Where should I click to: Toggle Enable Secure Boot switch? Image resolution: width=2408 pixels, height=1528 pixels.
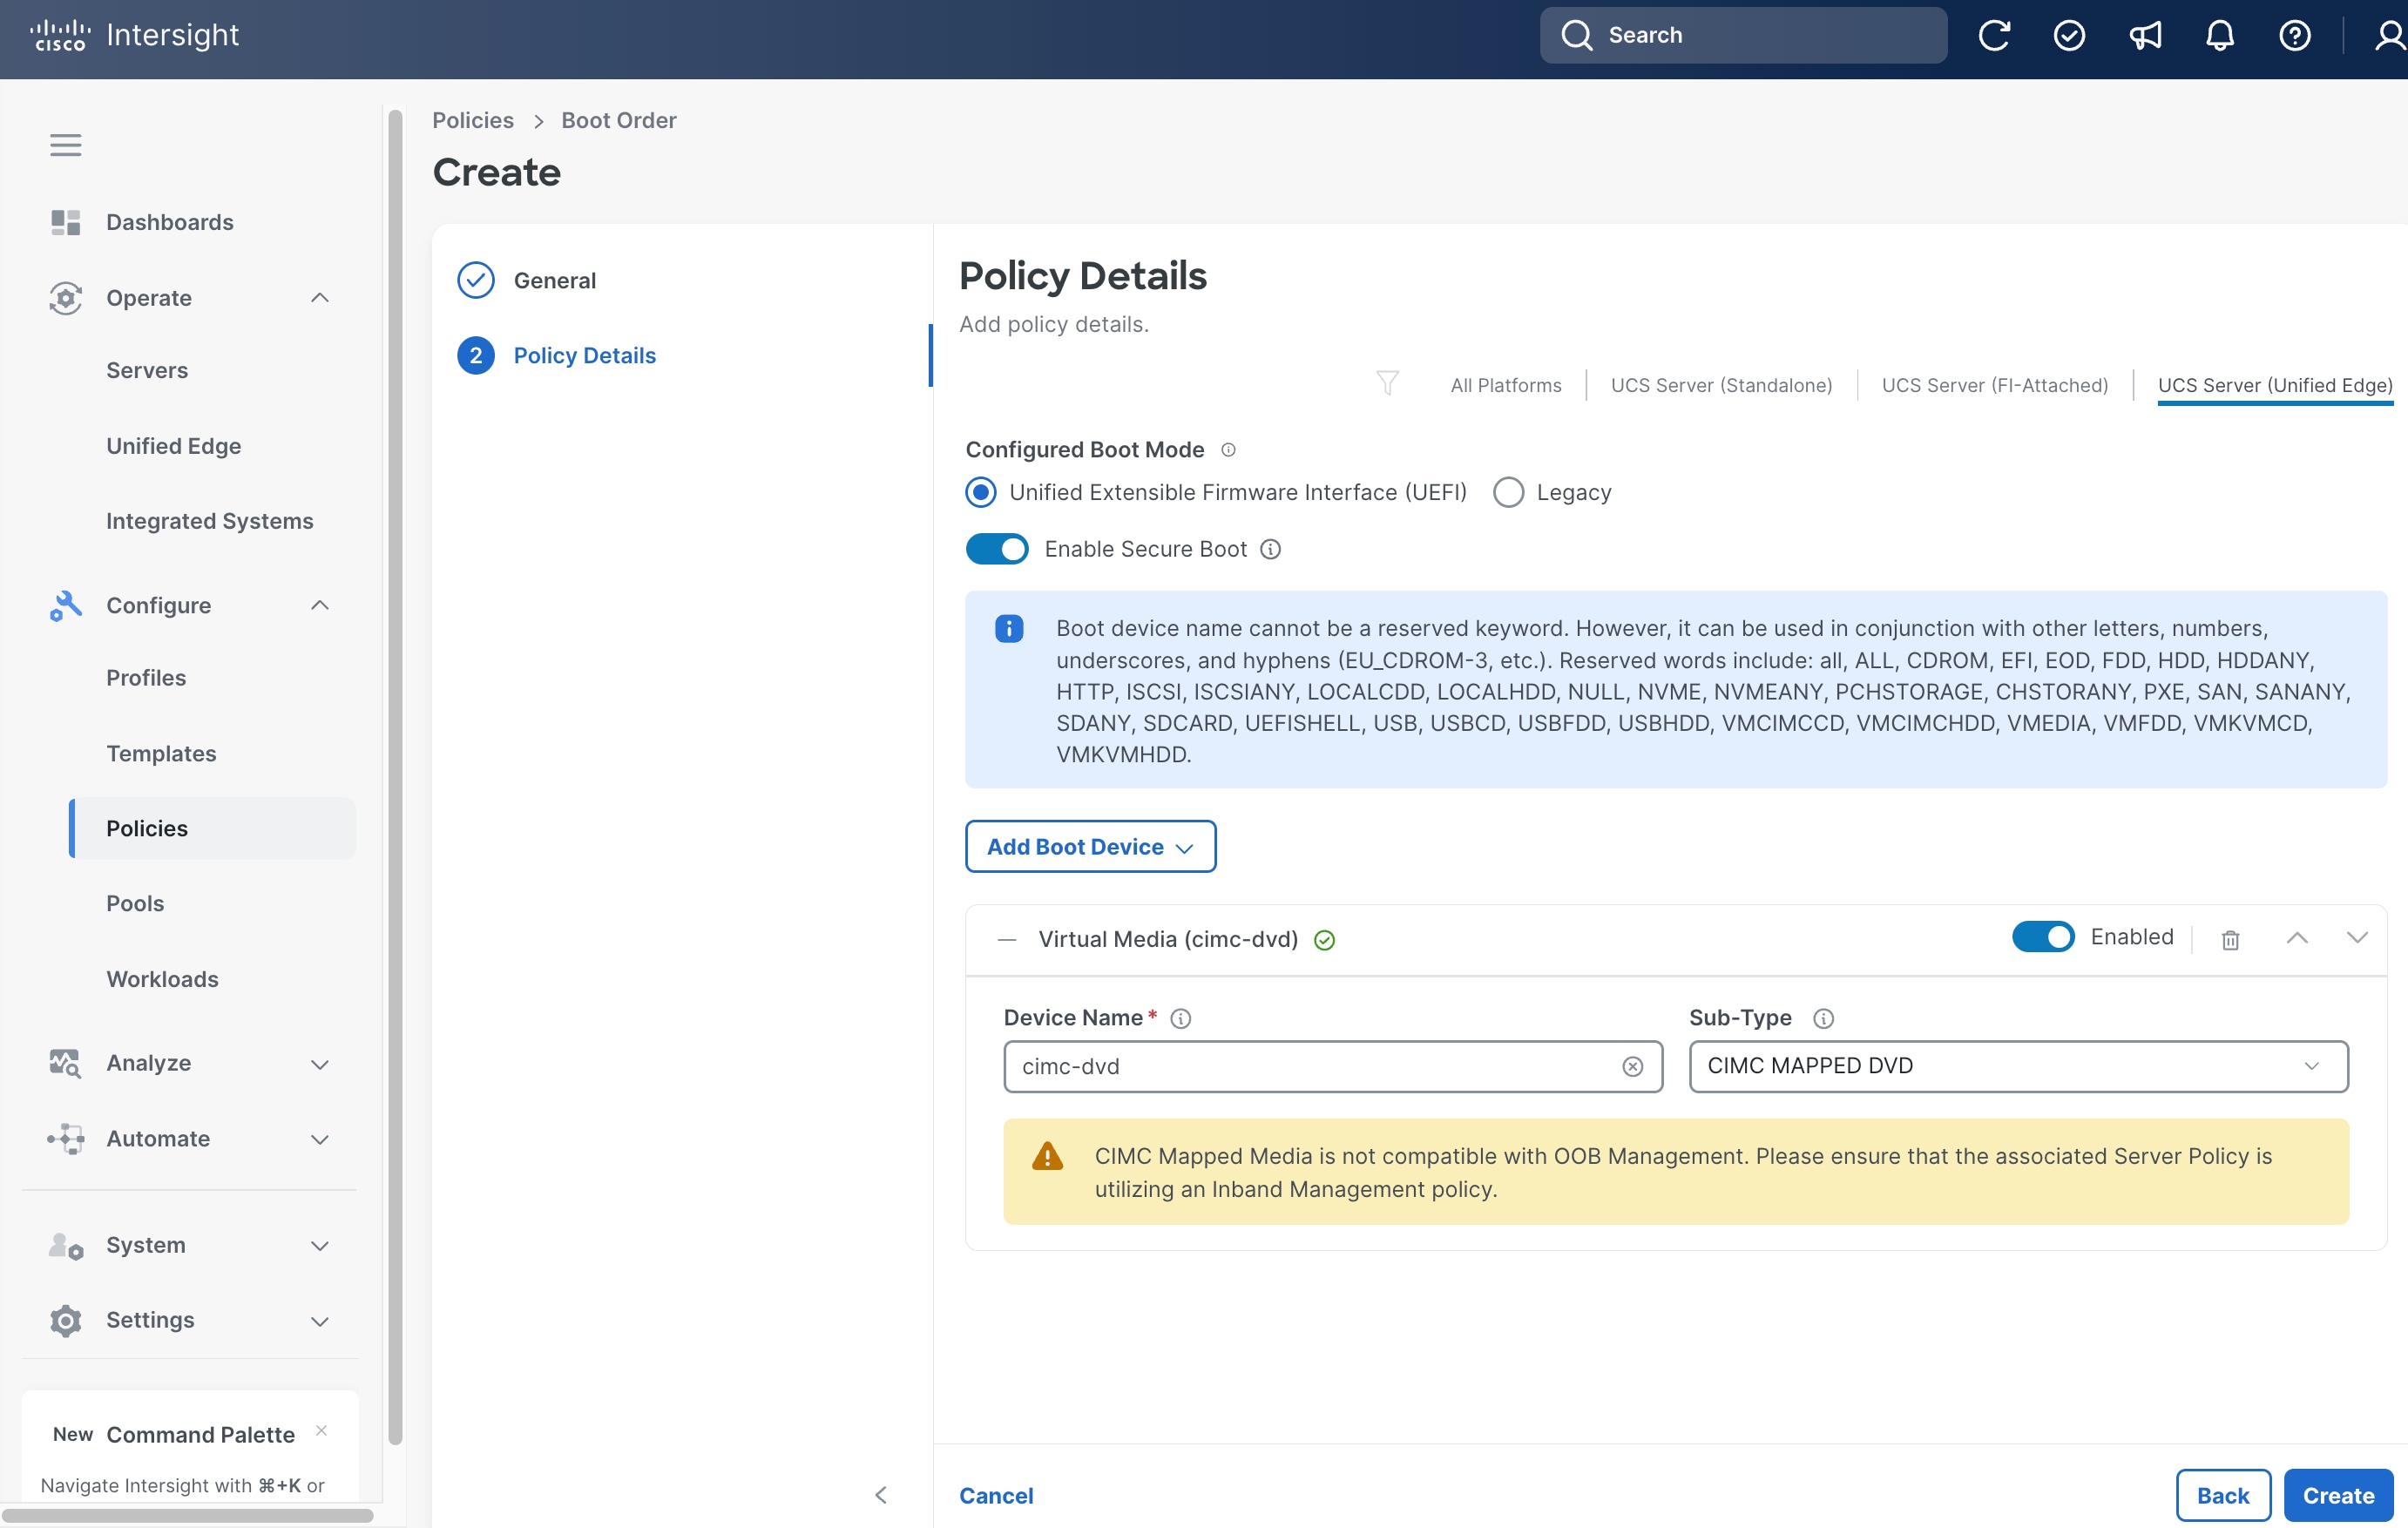tap(996, 549)
